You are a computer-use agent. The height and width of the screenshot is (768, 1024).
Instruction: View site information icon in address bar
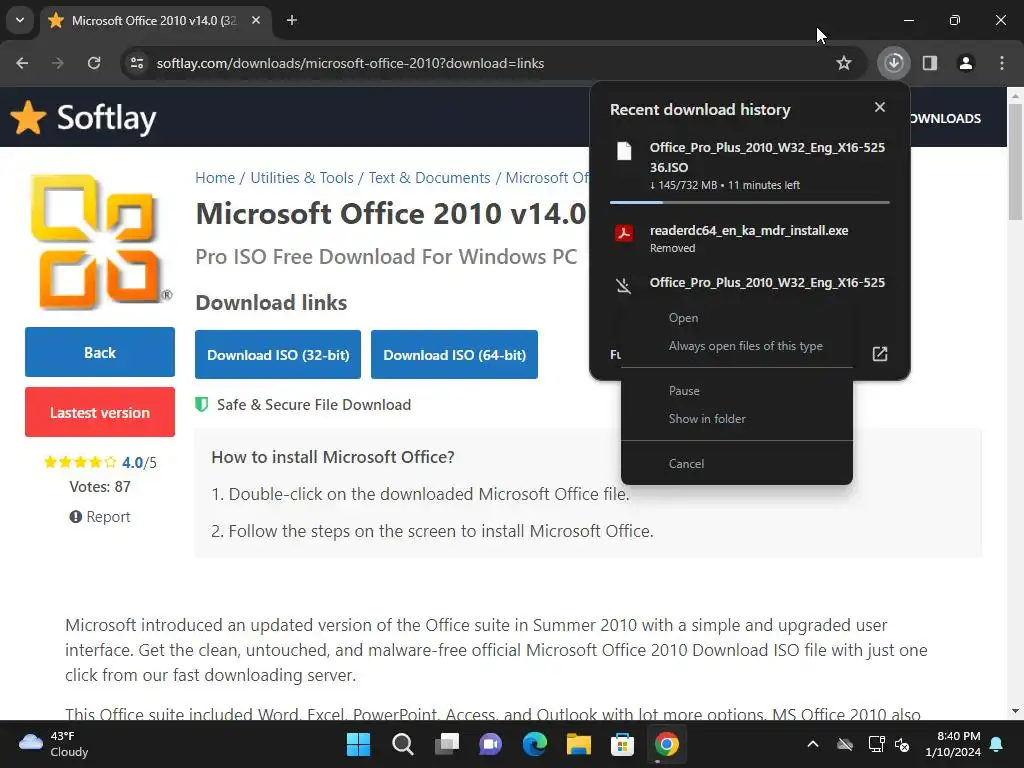(x=137, y=63)
